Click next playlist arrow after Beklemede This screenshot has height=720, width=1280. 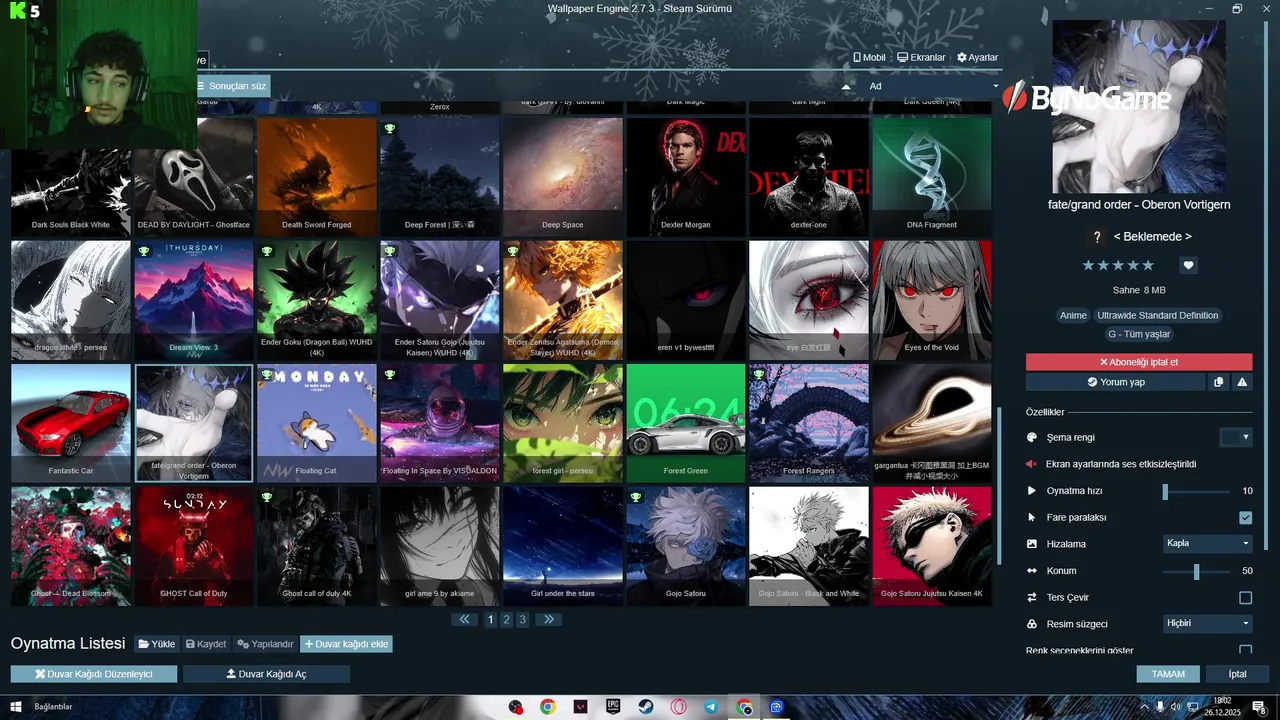[x=1187, y=237]
